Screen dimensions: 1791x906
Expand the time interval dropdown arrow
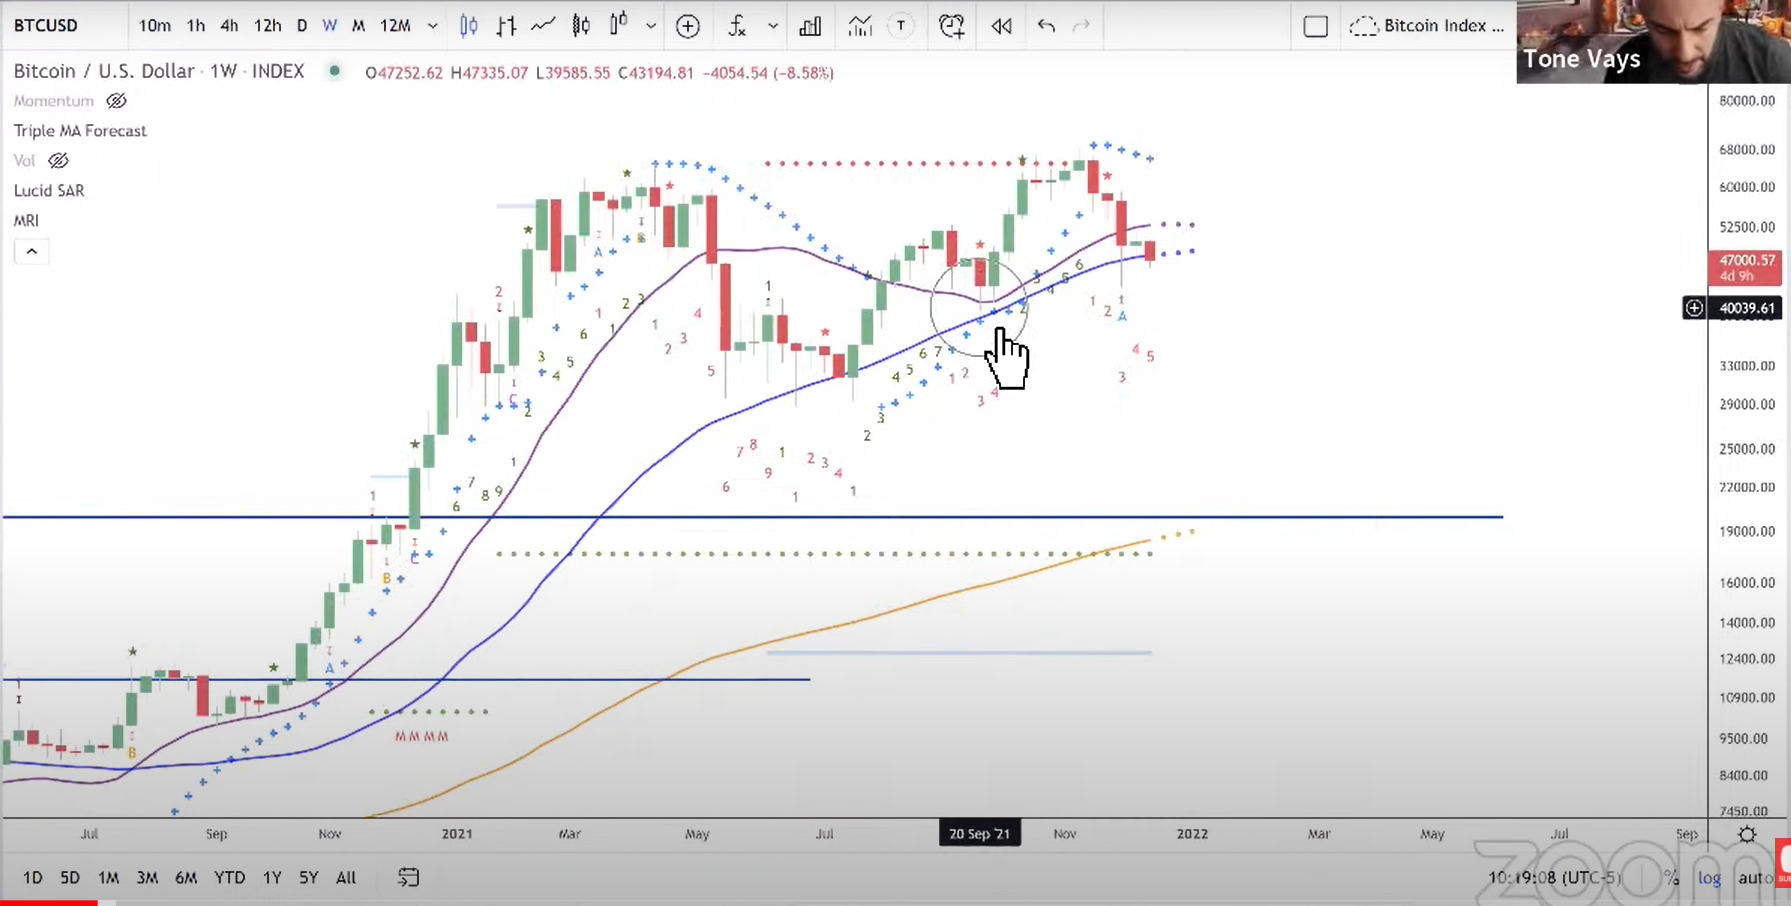[433, 26]
